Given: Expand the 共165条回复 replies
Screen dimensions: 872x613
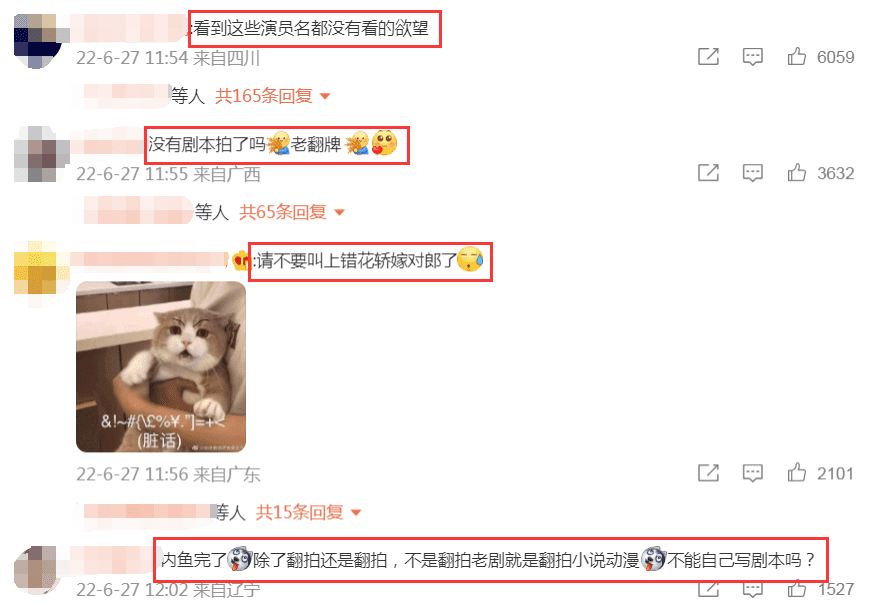Looking at the screenshot, I should (272, 96).
